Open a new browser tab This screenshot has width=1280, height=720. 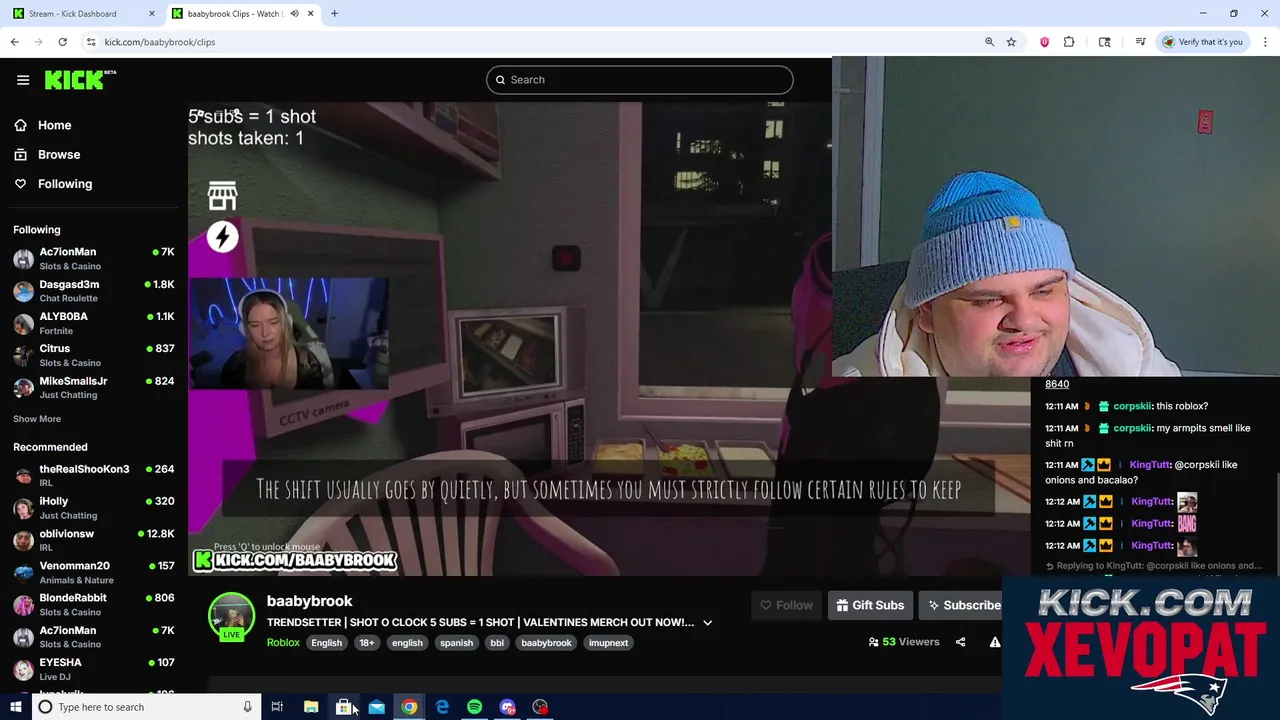click(x=334, y=13)
